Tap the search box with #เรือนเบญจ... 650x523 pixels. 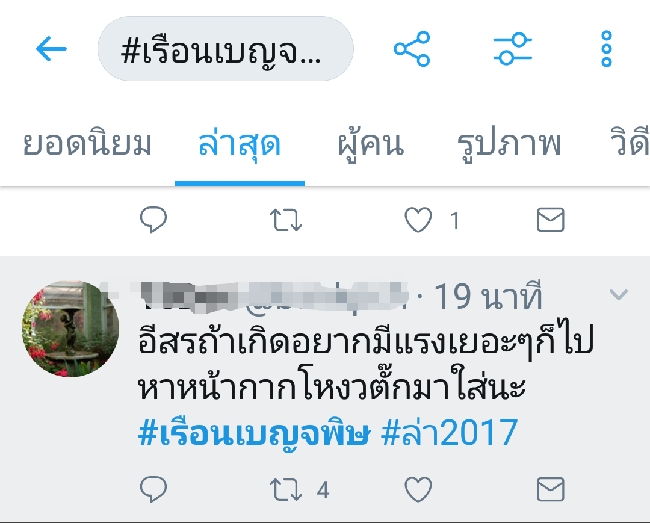pyautogui.click(x=226, y=49)
